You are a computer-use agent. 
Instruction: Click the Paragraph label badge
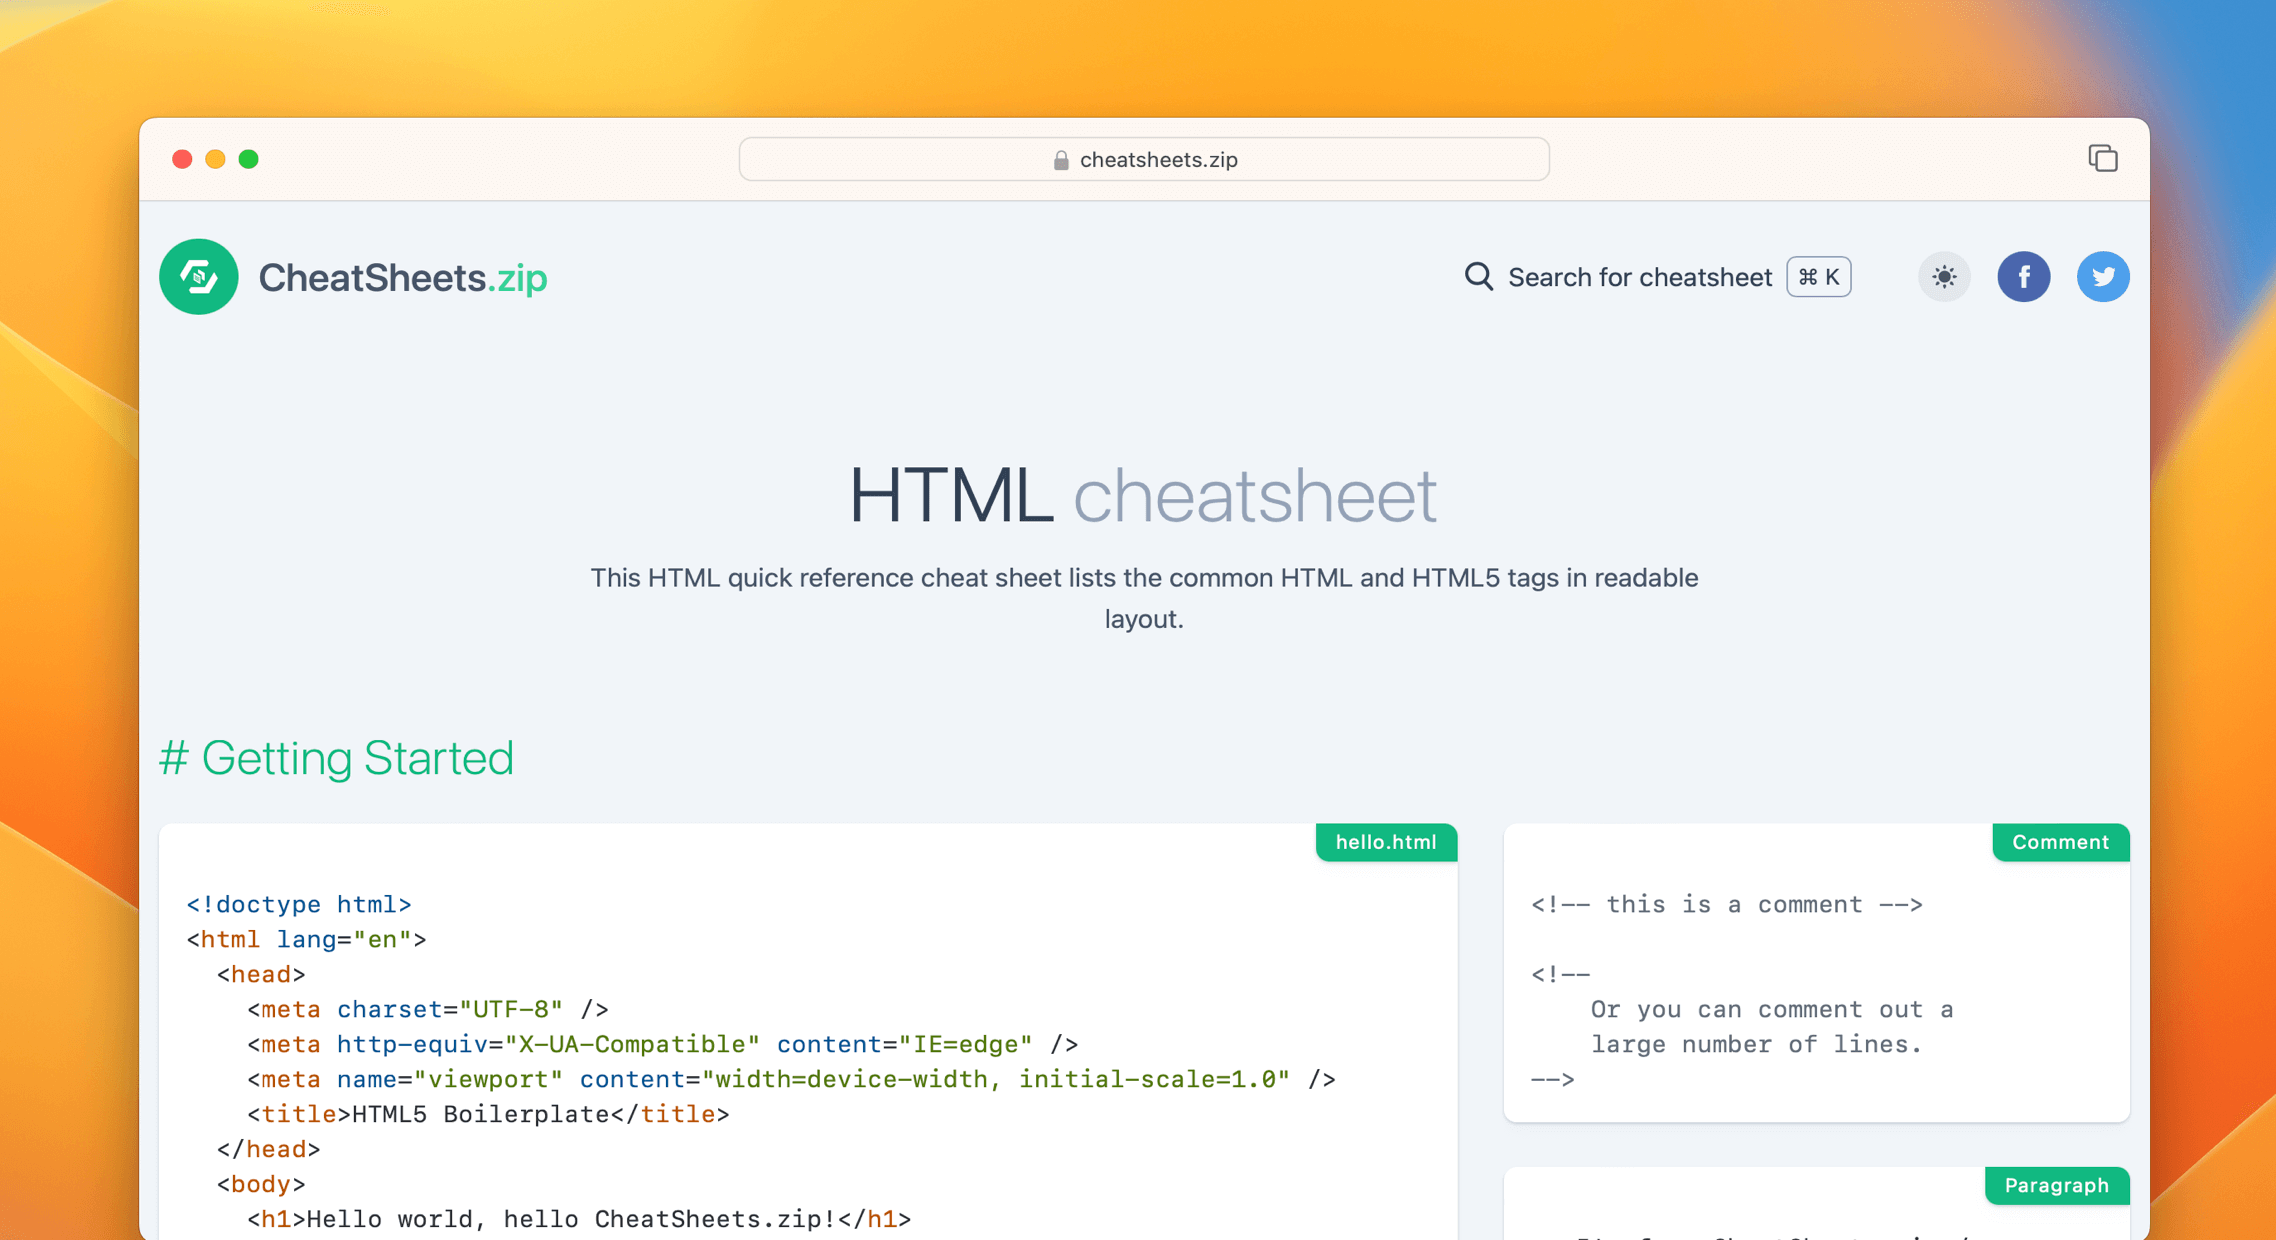2057,1186
